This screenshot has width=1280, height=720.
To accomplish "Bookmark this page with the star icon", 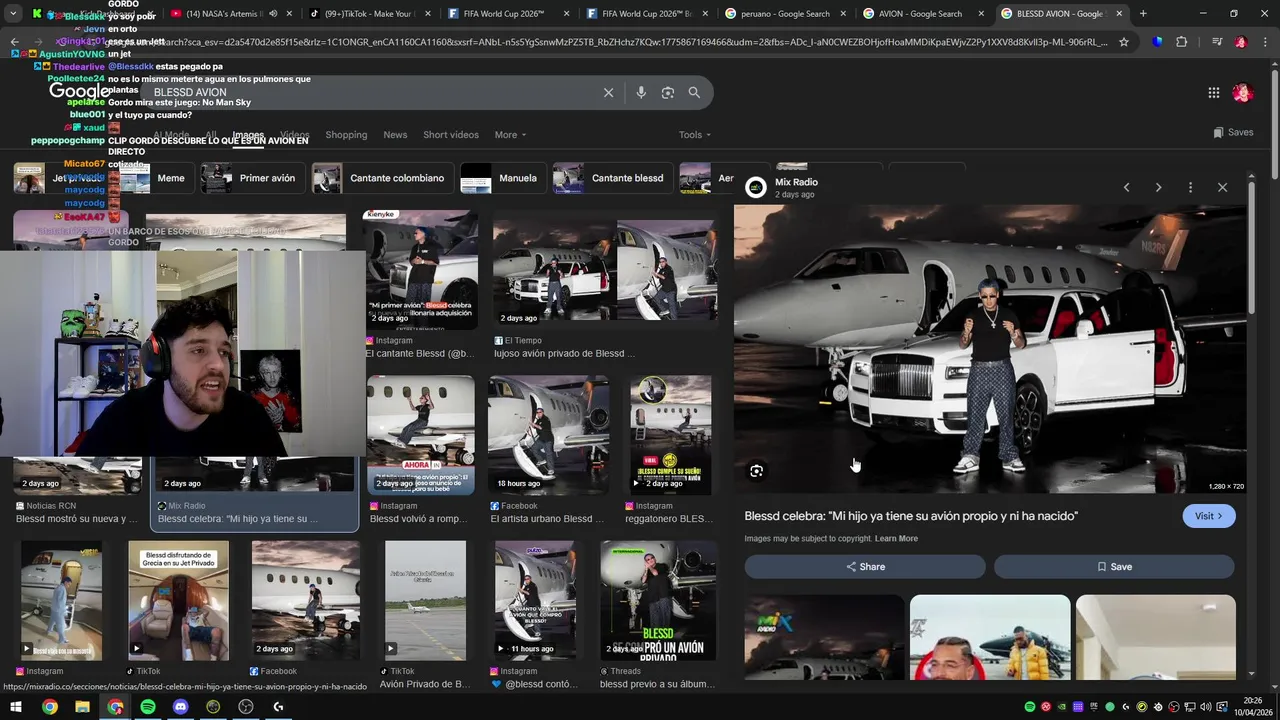I will (1124, 42).
